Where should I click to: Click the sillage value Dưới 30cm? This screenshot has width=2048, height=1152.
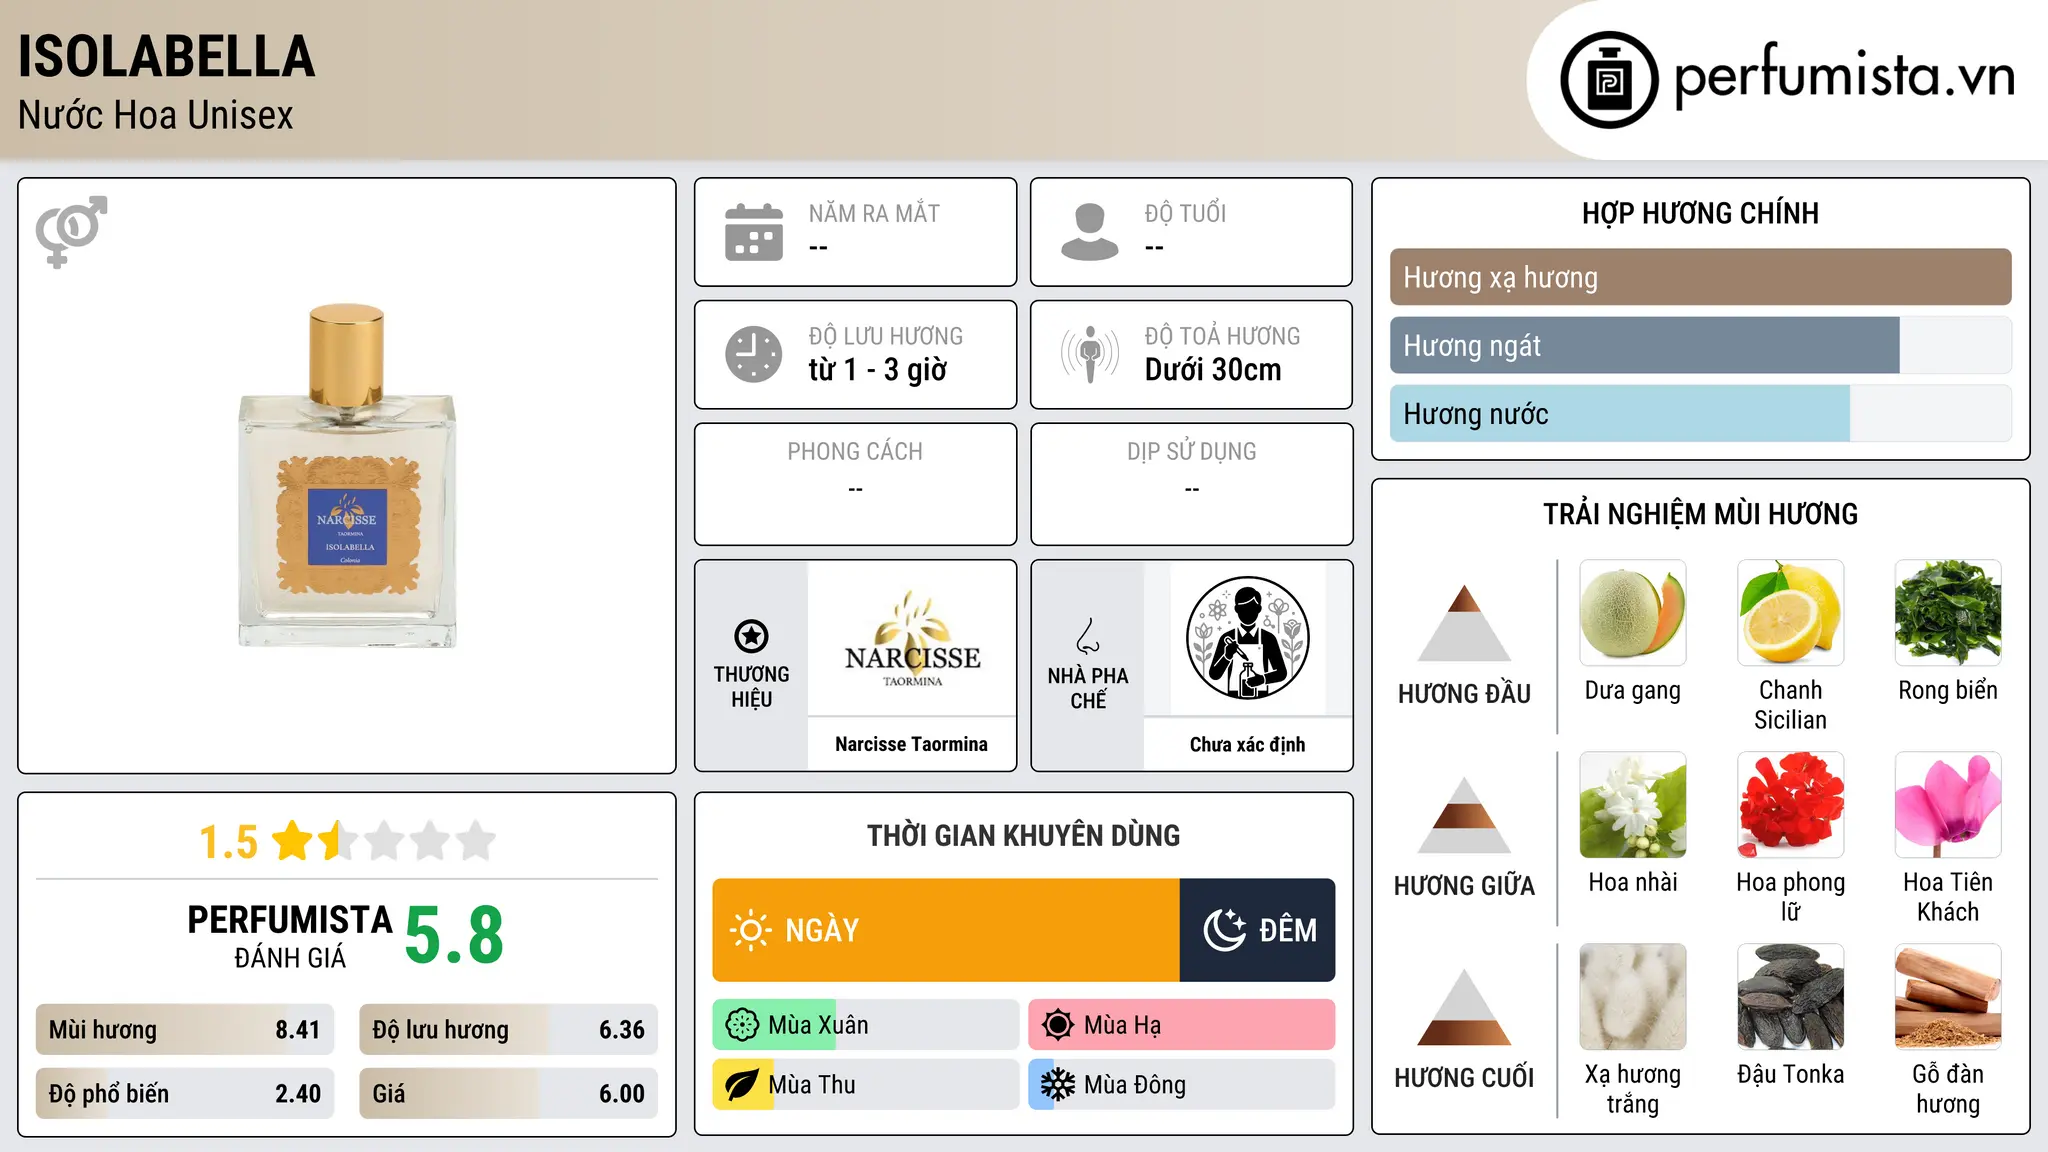pos(1212,370)
